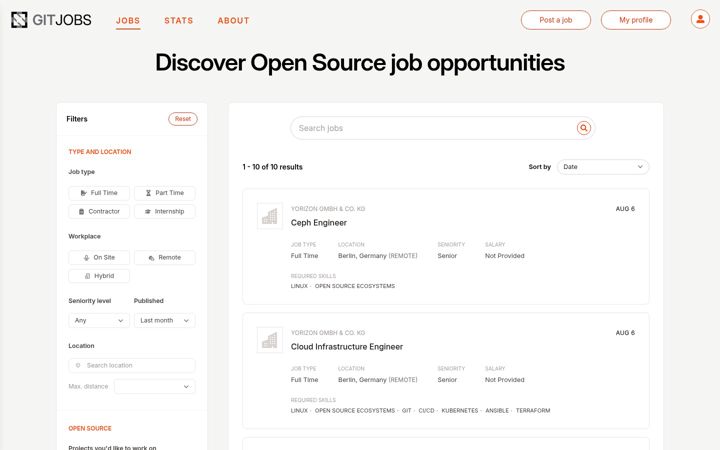Click the GITJOBS wordmark text
Image resolution: width=720 pixels, height=450 pixels.
62,20
